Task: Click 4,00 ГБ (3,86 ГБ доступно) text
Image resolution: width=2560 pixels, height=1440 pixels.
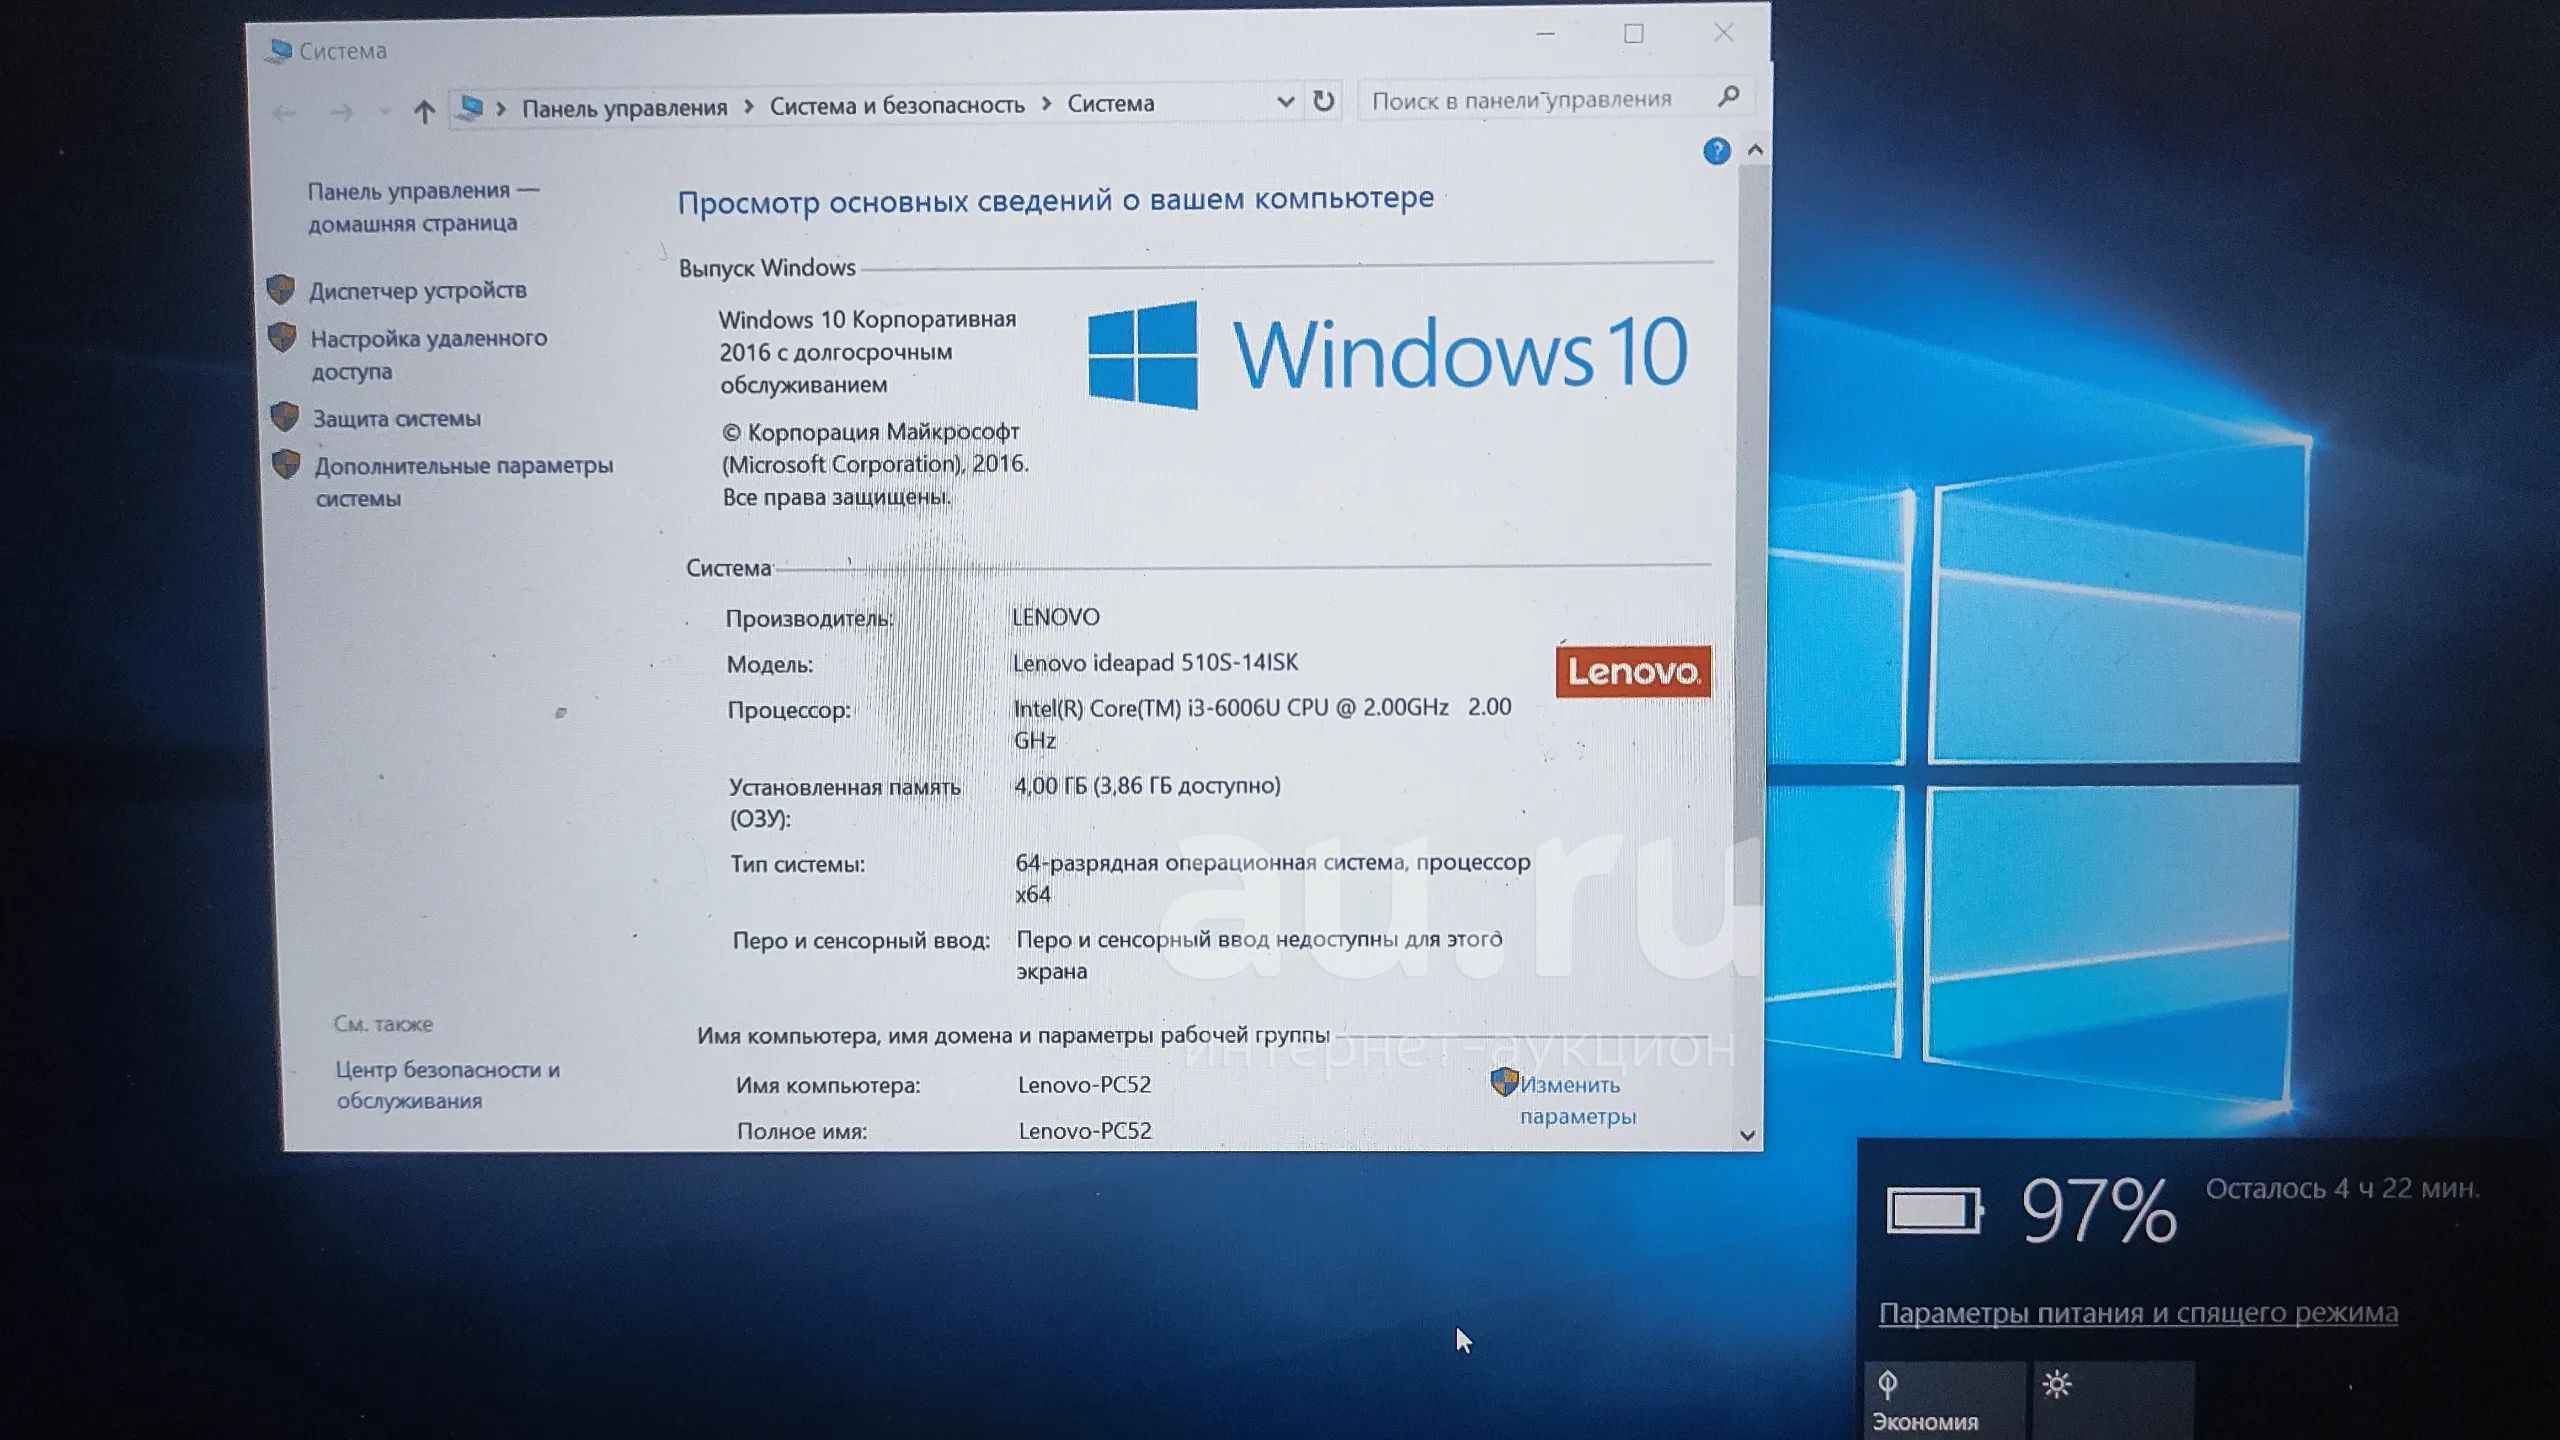Action: (x=1147, y=786)
